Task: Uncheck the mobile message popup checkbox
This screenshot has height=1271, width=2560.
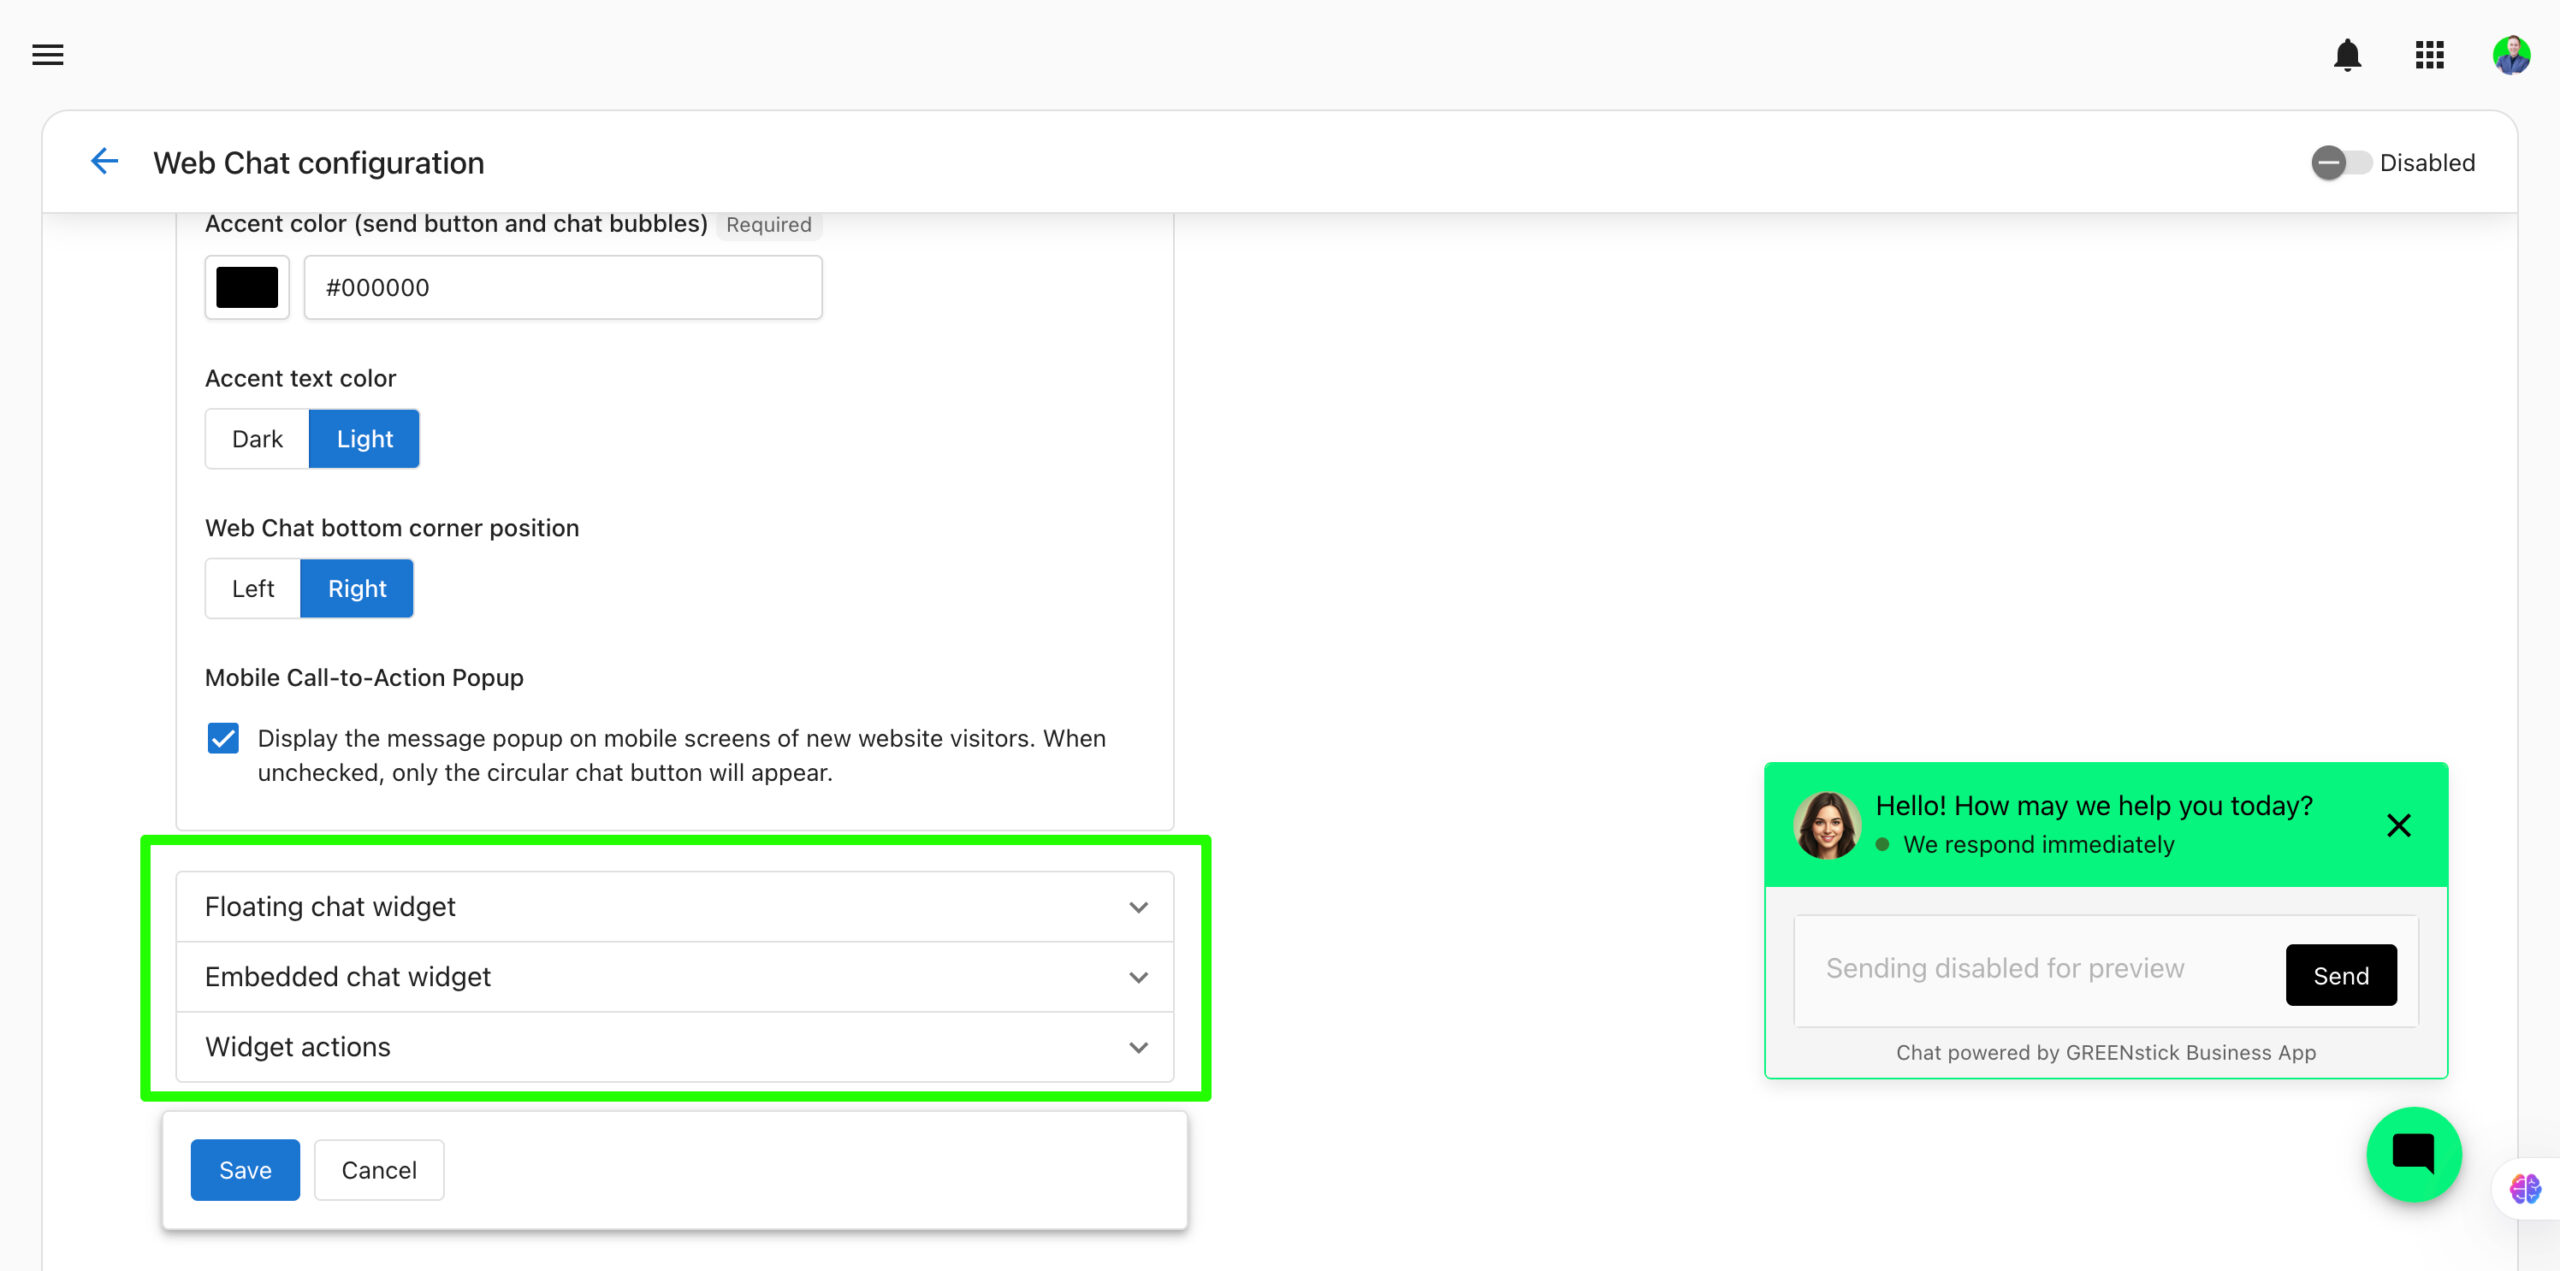Action: (x=223, y=738)
